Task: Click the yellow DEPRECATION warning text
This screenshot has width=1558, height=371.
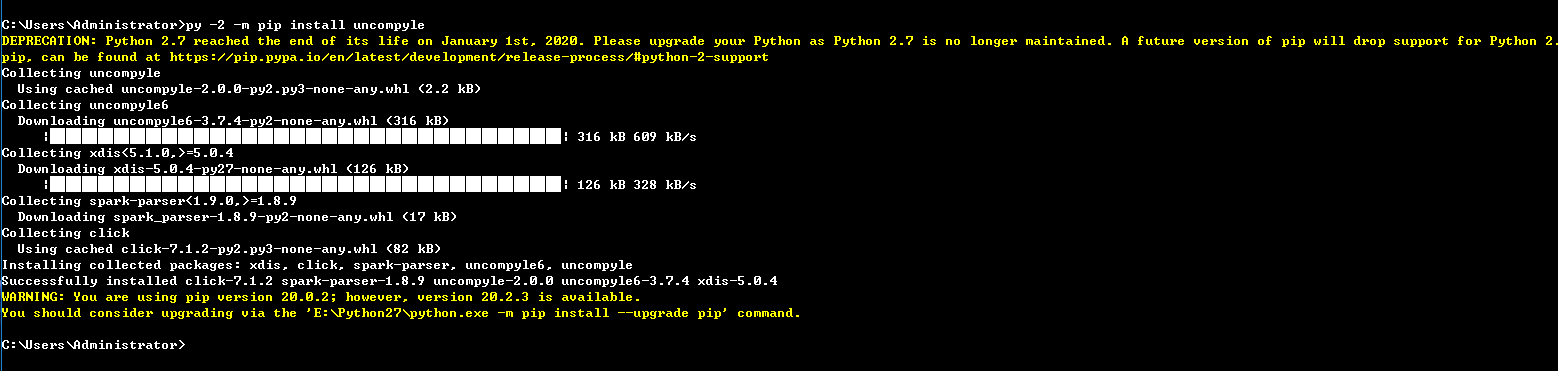Action: pyautogui.click(x=779, y=41)
